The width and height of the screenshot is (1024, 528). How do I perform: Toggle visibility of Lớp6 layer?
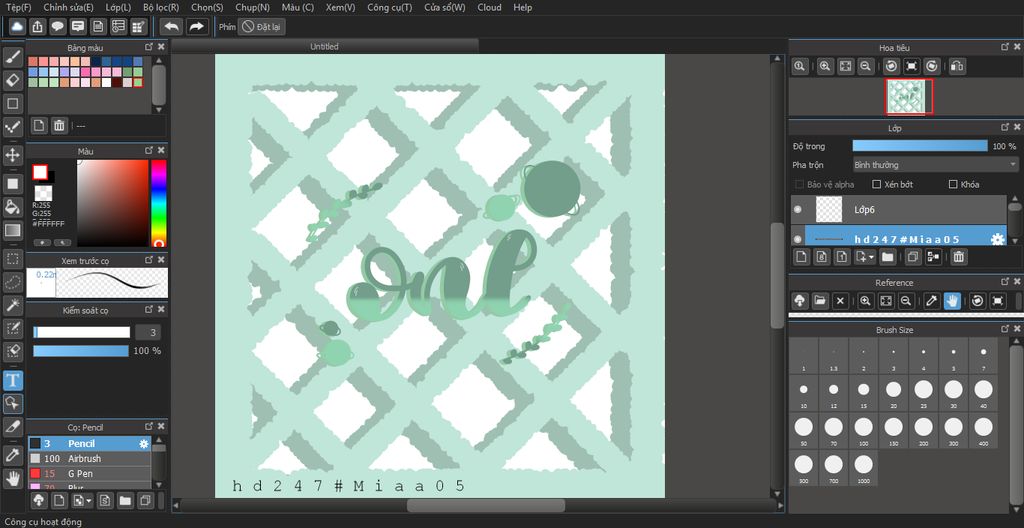797,210
